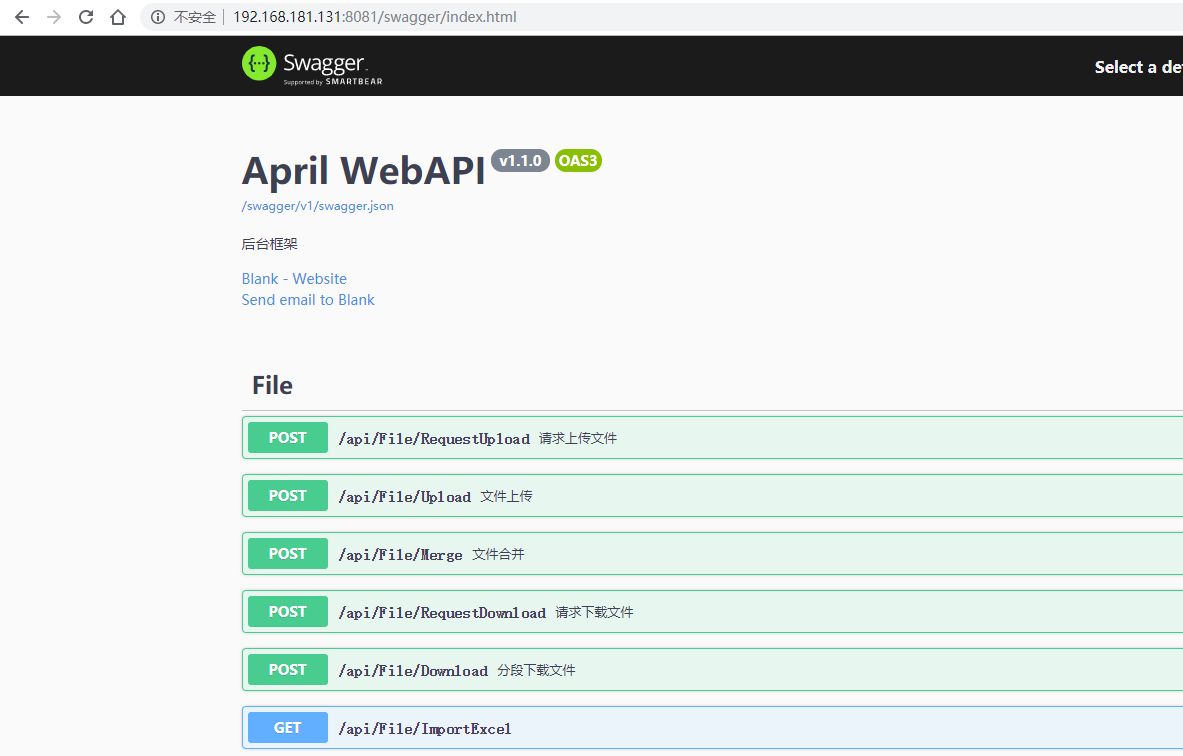The image size is (1183, 756).
Task: Click the v1.1.0 version badge
Action: point(520,161)
